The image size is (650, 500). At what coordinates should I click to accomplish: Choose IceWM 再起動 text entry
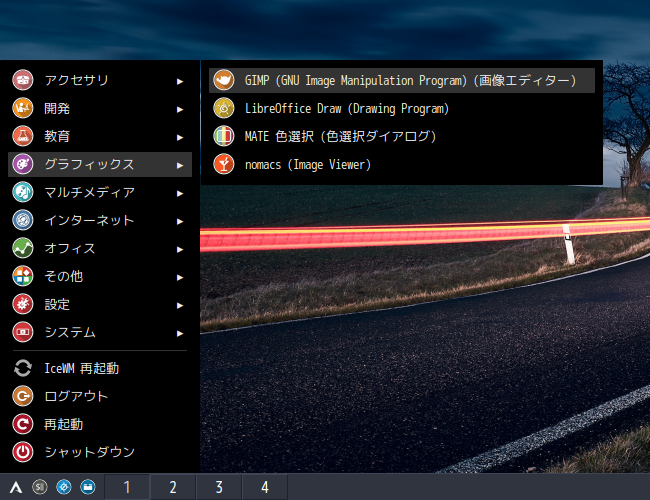click(x=82, y=368)
